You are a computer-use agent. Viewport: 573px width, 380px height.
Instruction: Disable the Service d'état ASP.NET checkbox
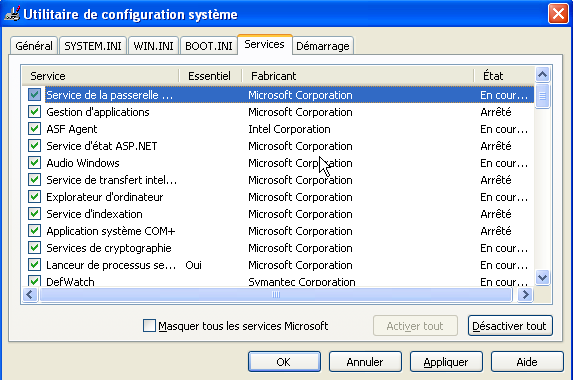(34, 145)
